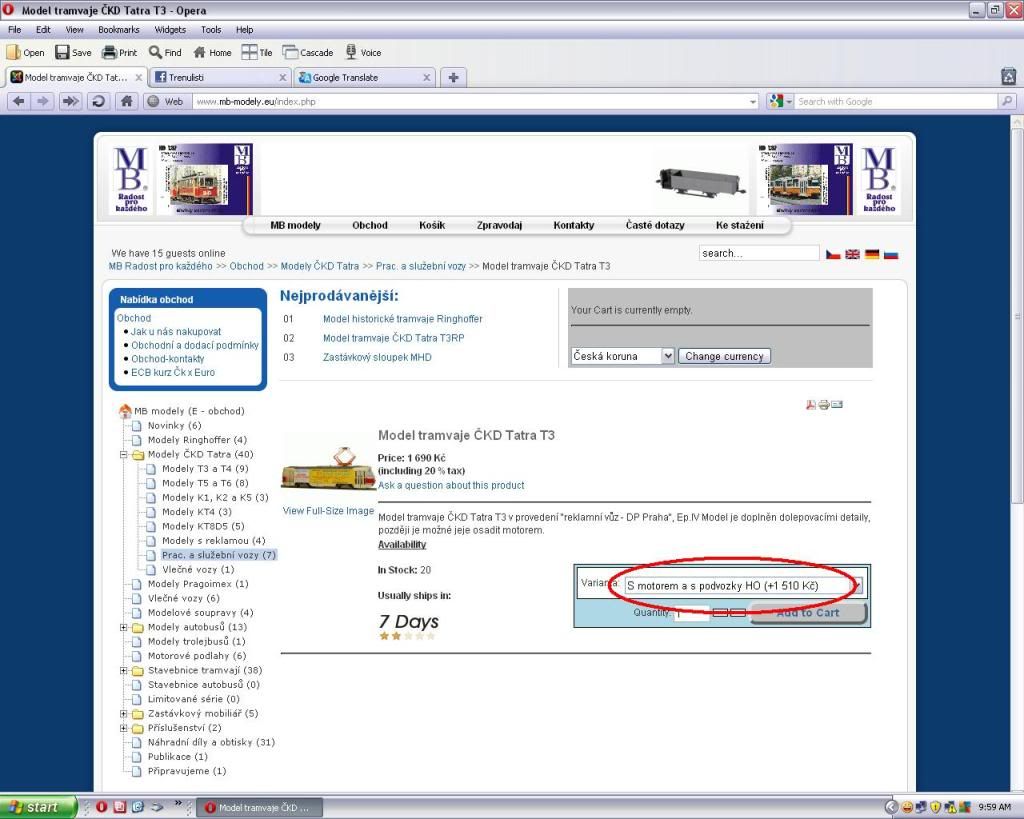Open the address bar history dropdown
Viewport: 1024px width, 819px height.
click(x=753, y=102)
